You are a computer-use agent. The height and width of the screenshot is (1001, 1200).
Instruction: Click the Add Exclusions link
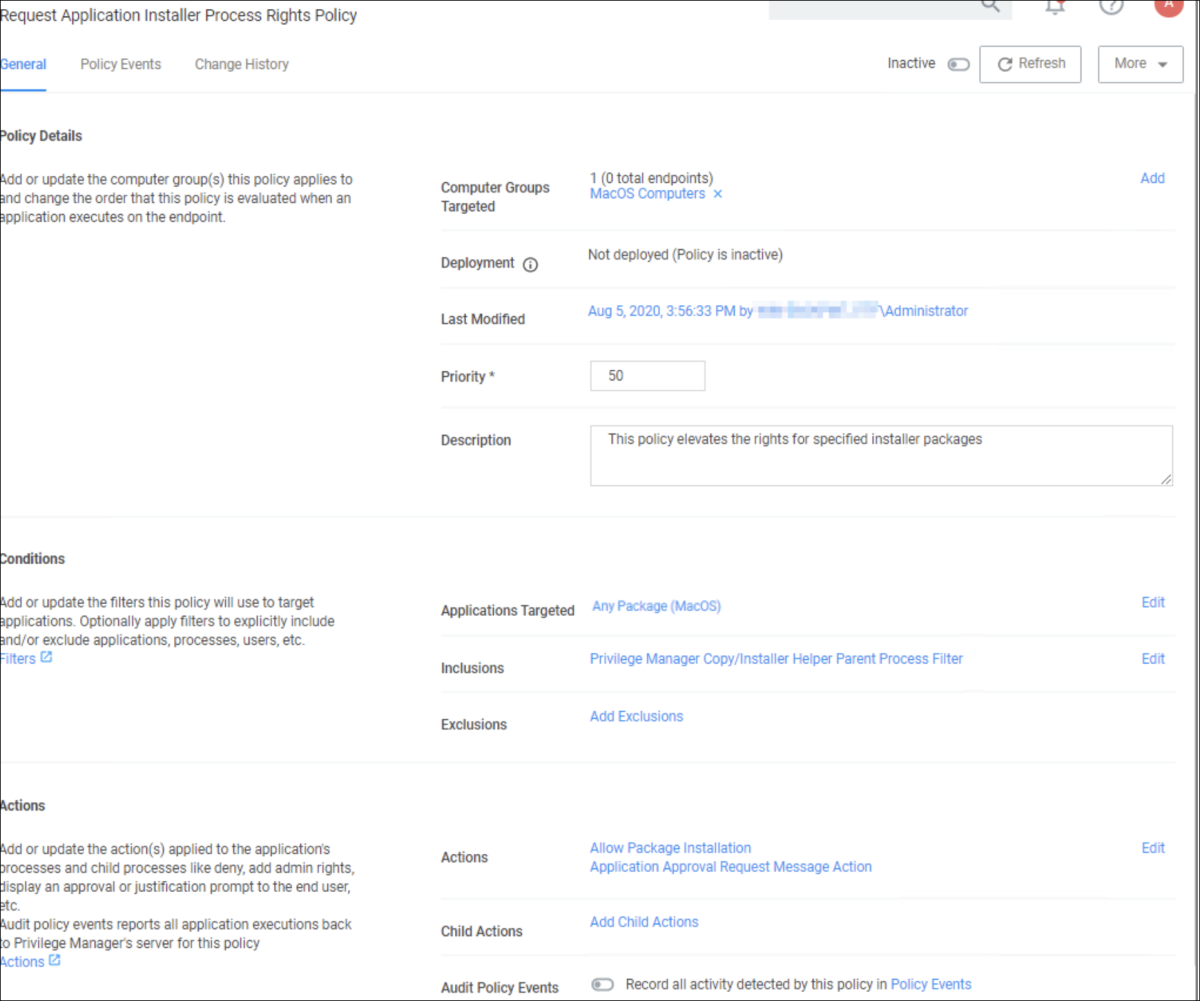[x=636, y=716]
